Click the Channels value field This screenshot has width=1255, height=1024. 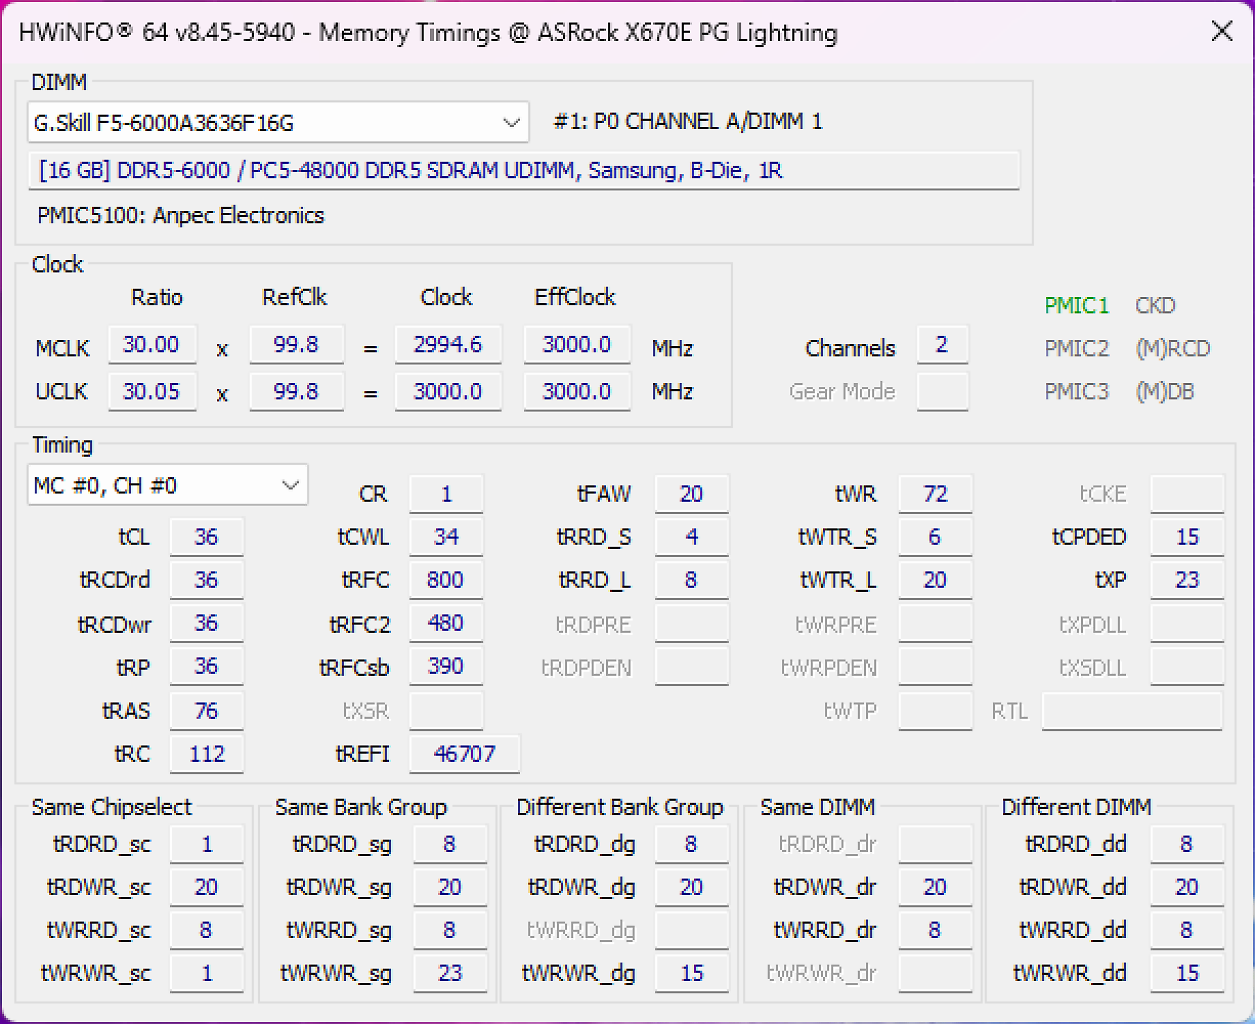click(x=942, y=344)
